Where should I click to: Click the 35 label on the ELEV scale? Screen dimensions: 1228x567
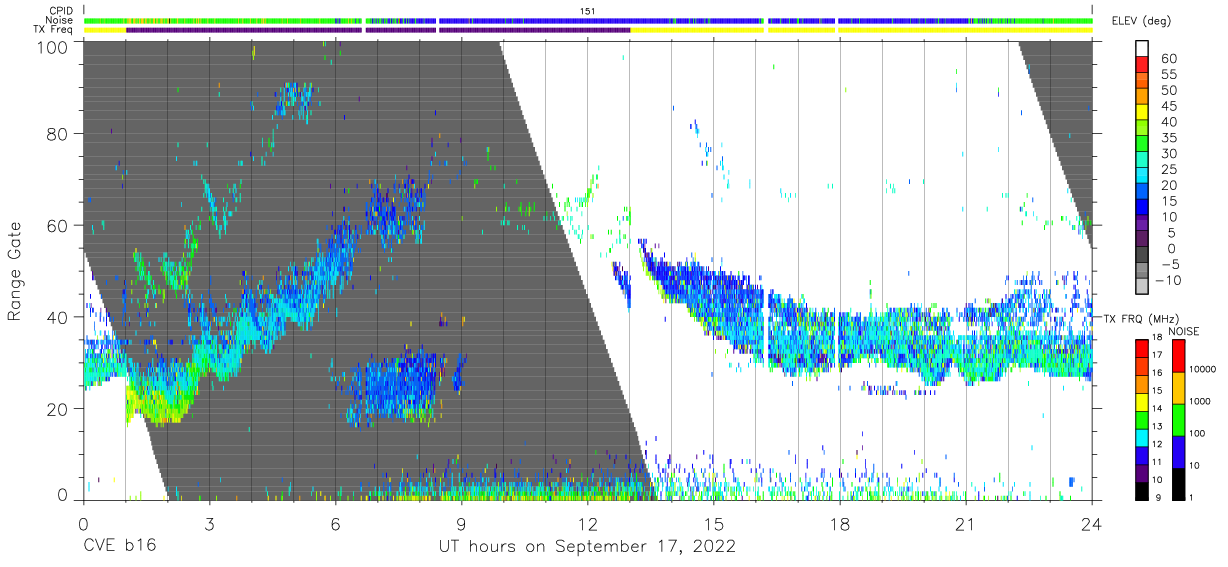click(x=1168, y=138)
